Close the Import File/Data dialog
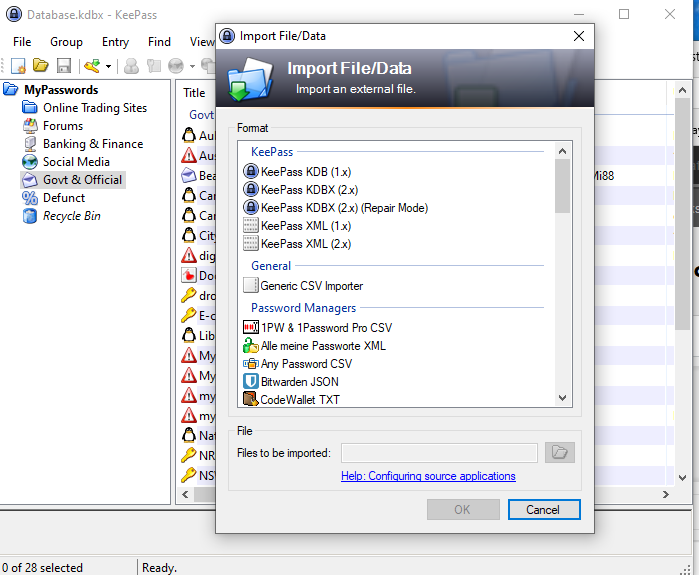Image resolution: width=699 pixels, height=575 pixels. (x=579, y=36)
